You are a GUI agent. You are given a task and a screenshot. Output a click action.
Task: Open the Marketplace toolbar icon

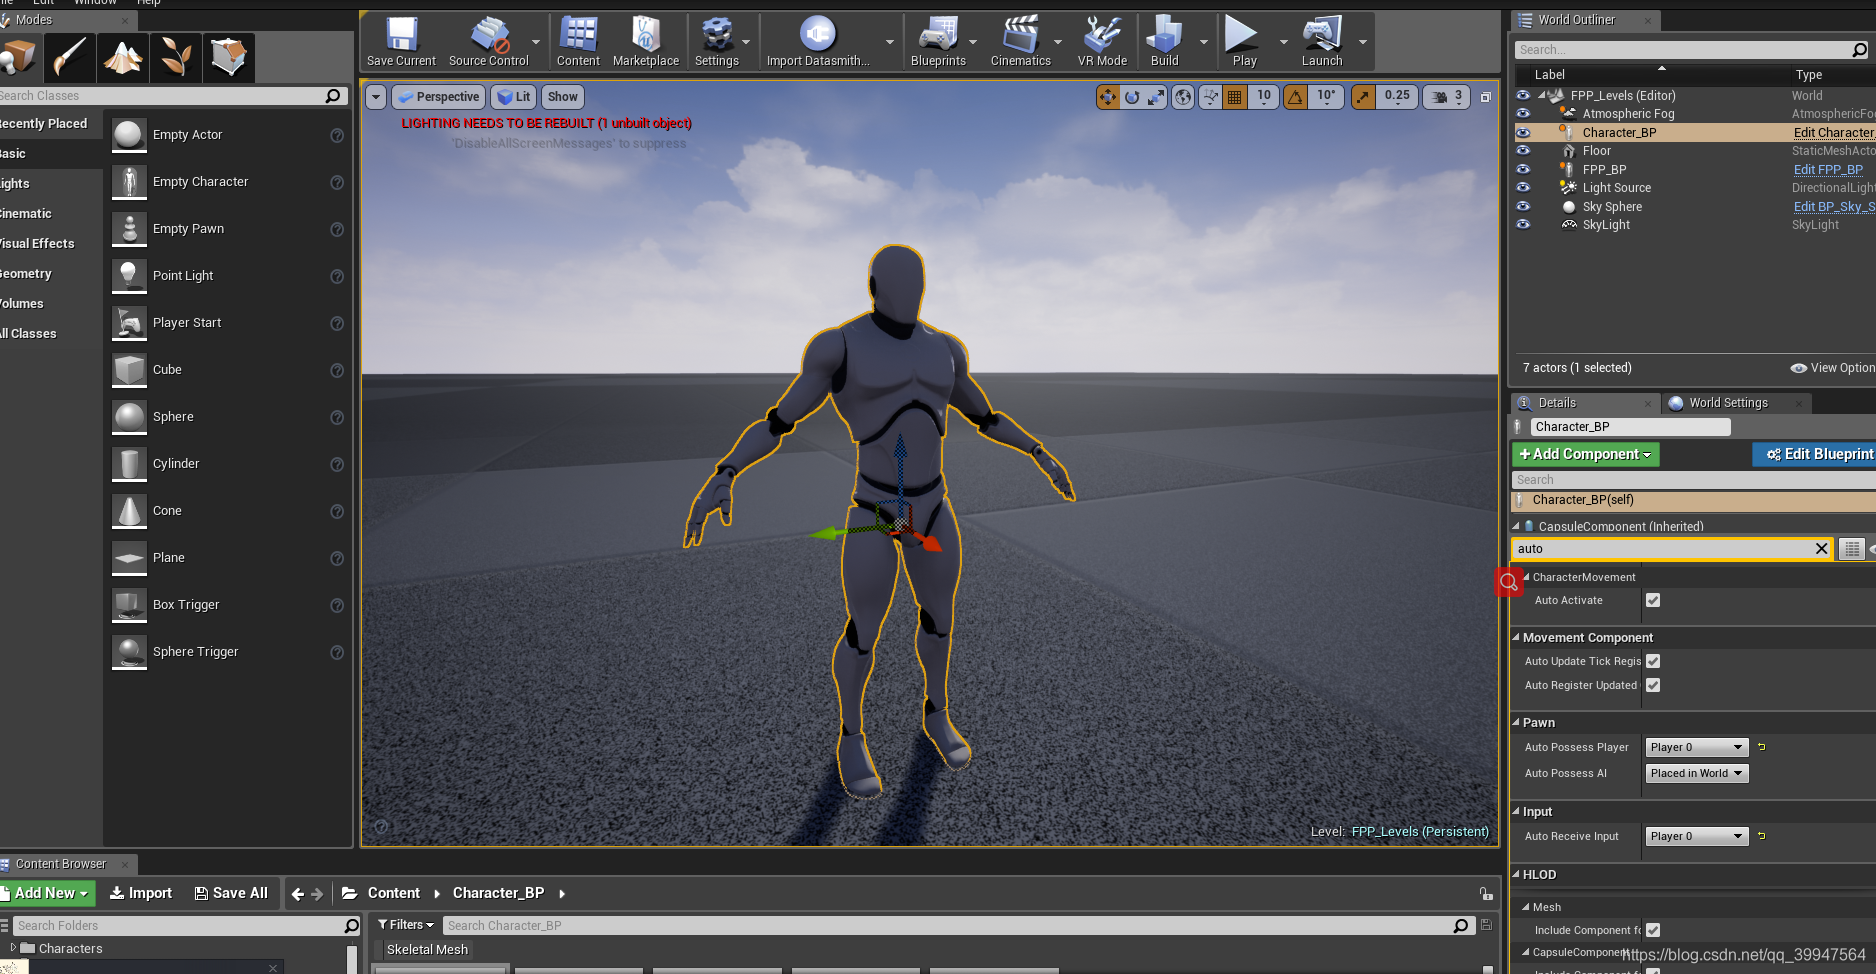645,42
